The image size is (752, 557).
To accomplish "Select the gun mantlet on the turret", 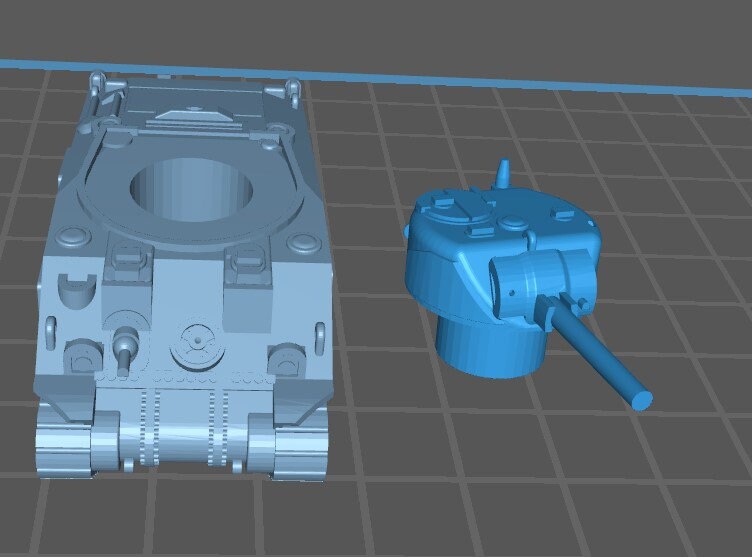I will click(x=540, y=278).
